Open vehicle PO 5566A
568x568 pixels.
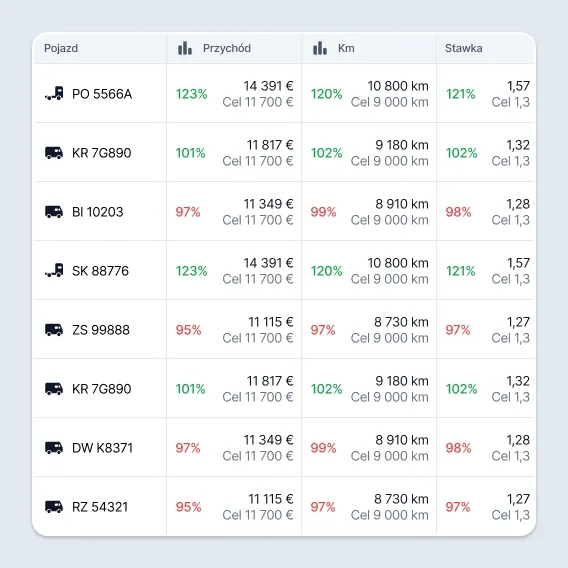tap(102, 94)
